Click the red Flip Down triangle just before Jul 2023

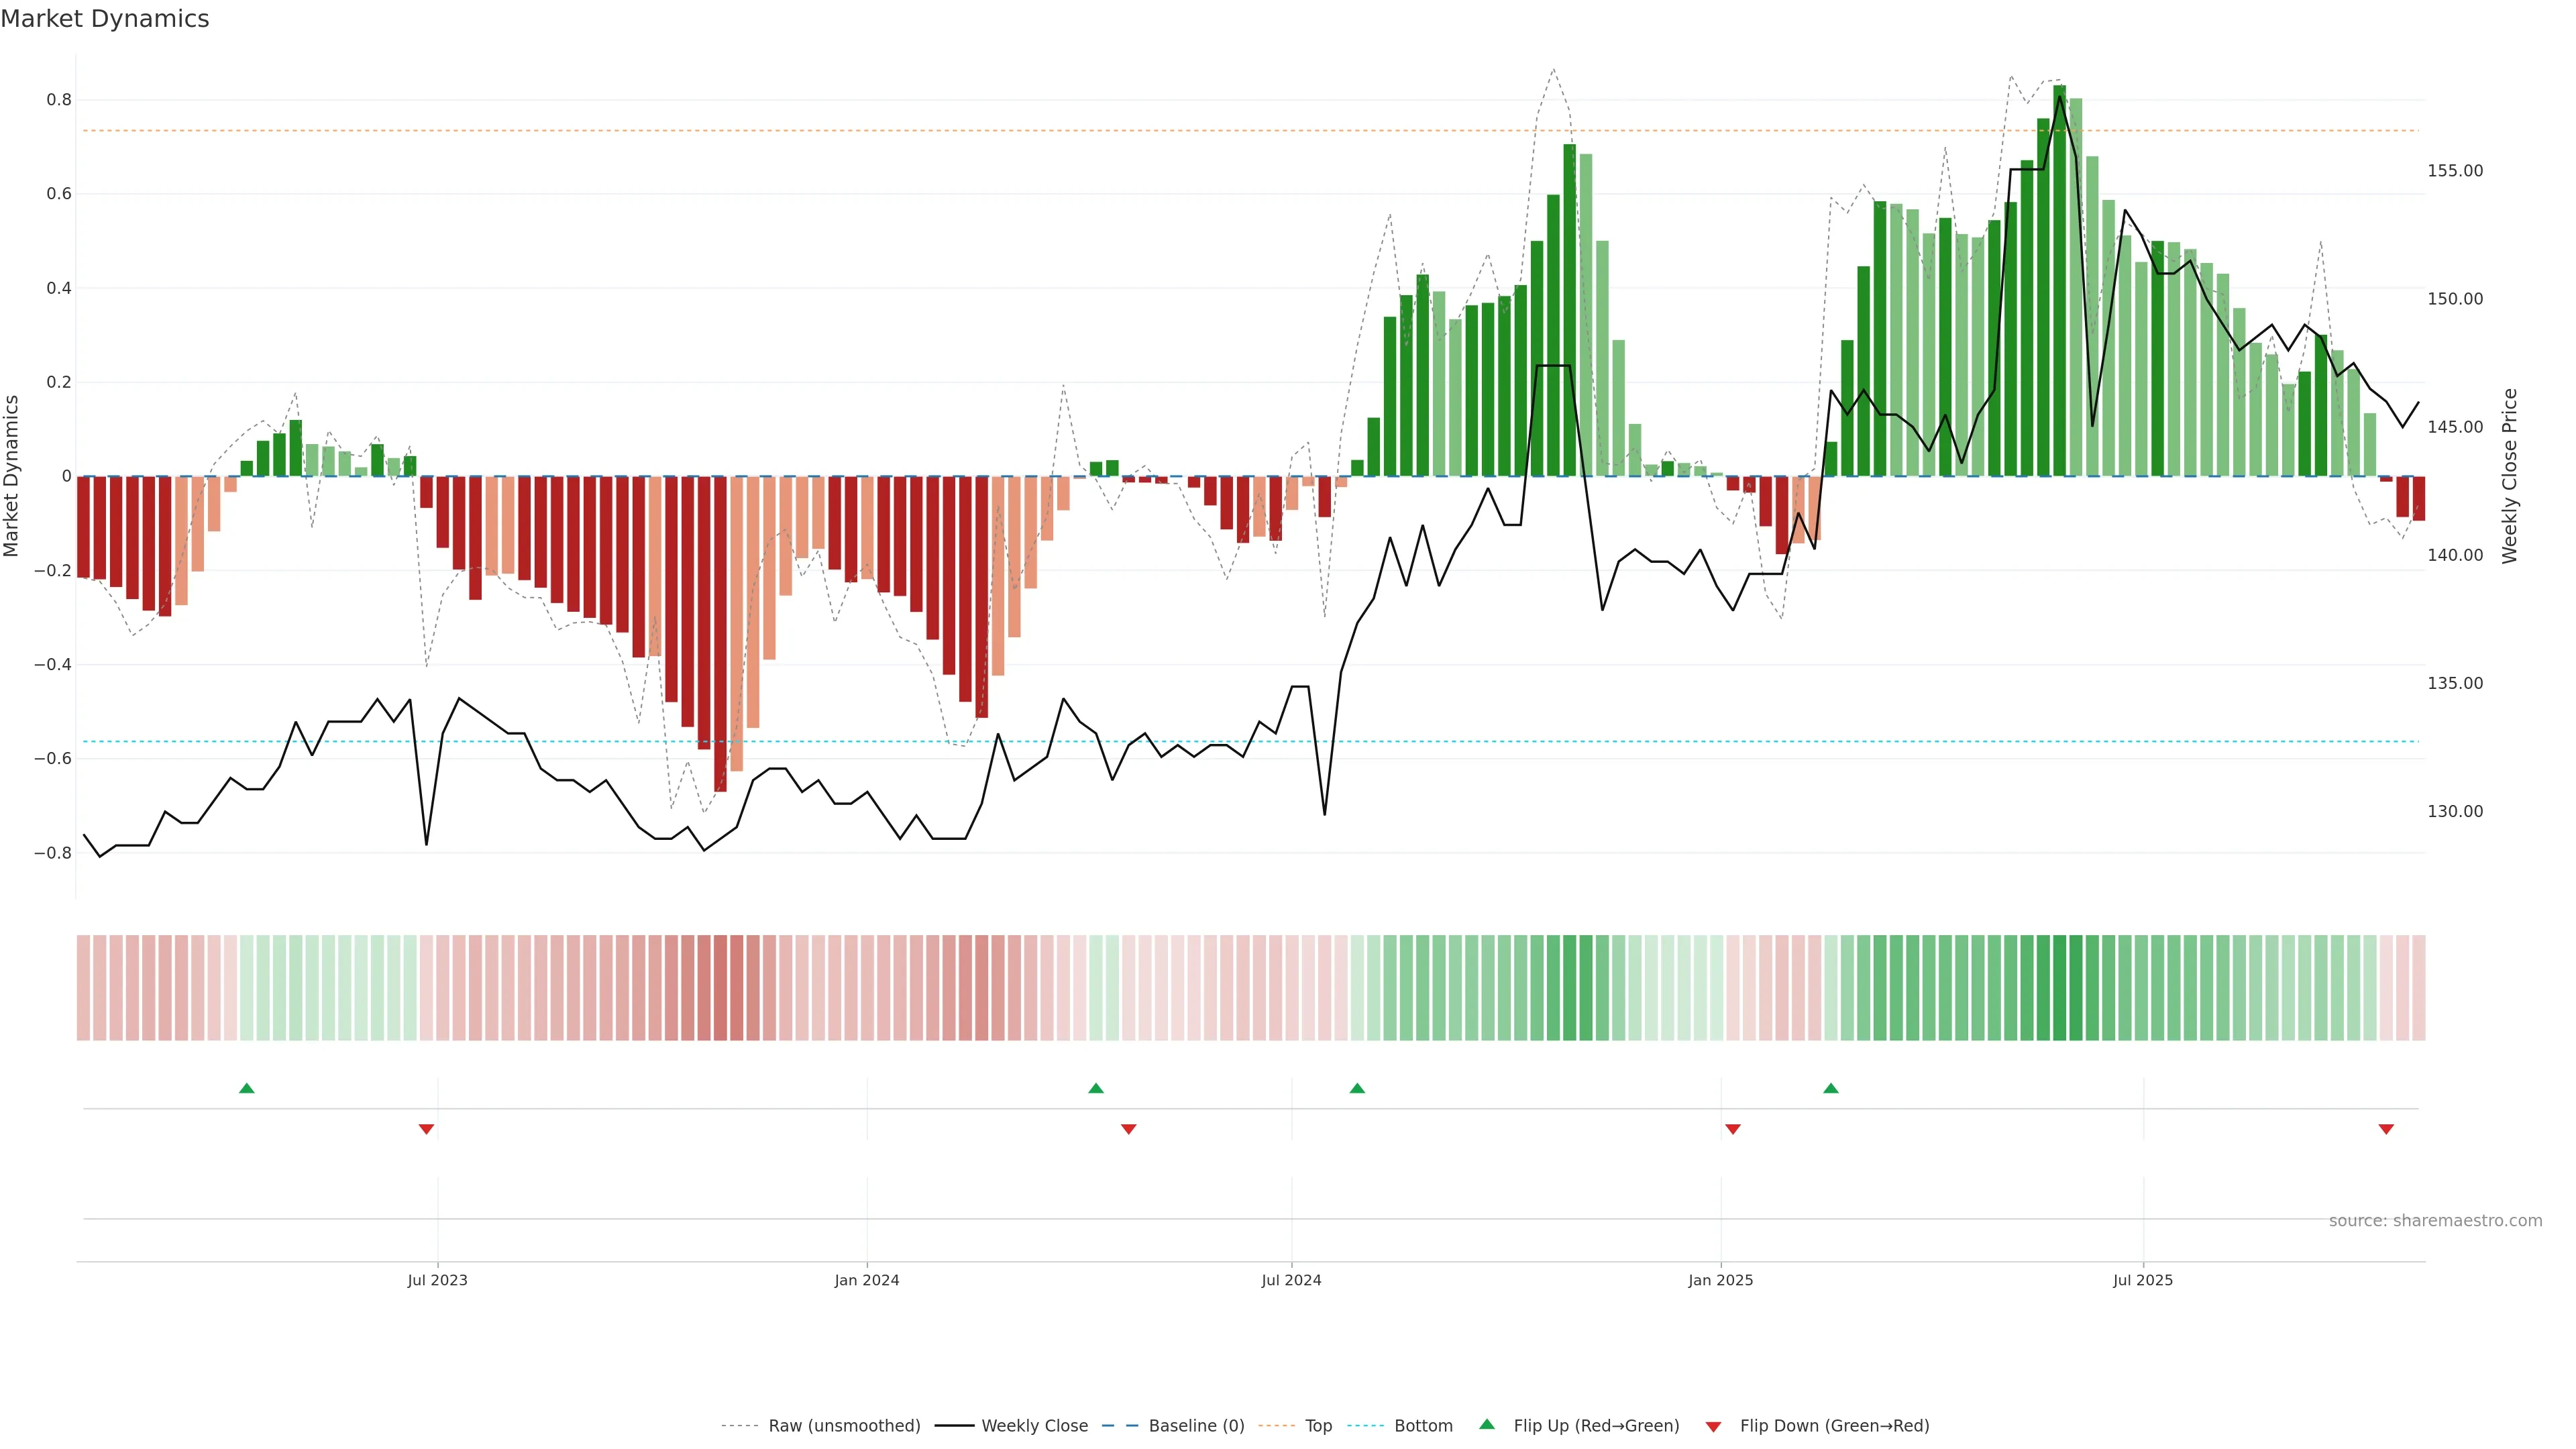pyautogui.click(x=426, y=1129)
